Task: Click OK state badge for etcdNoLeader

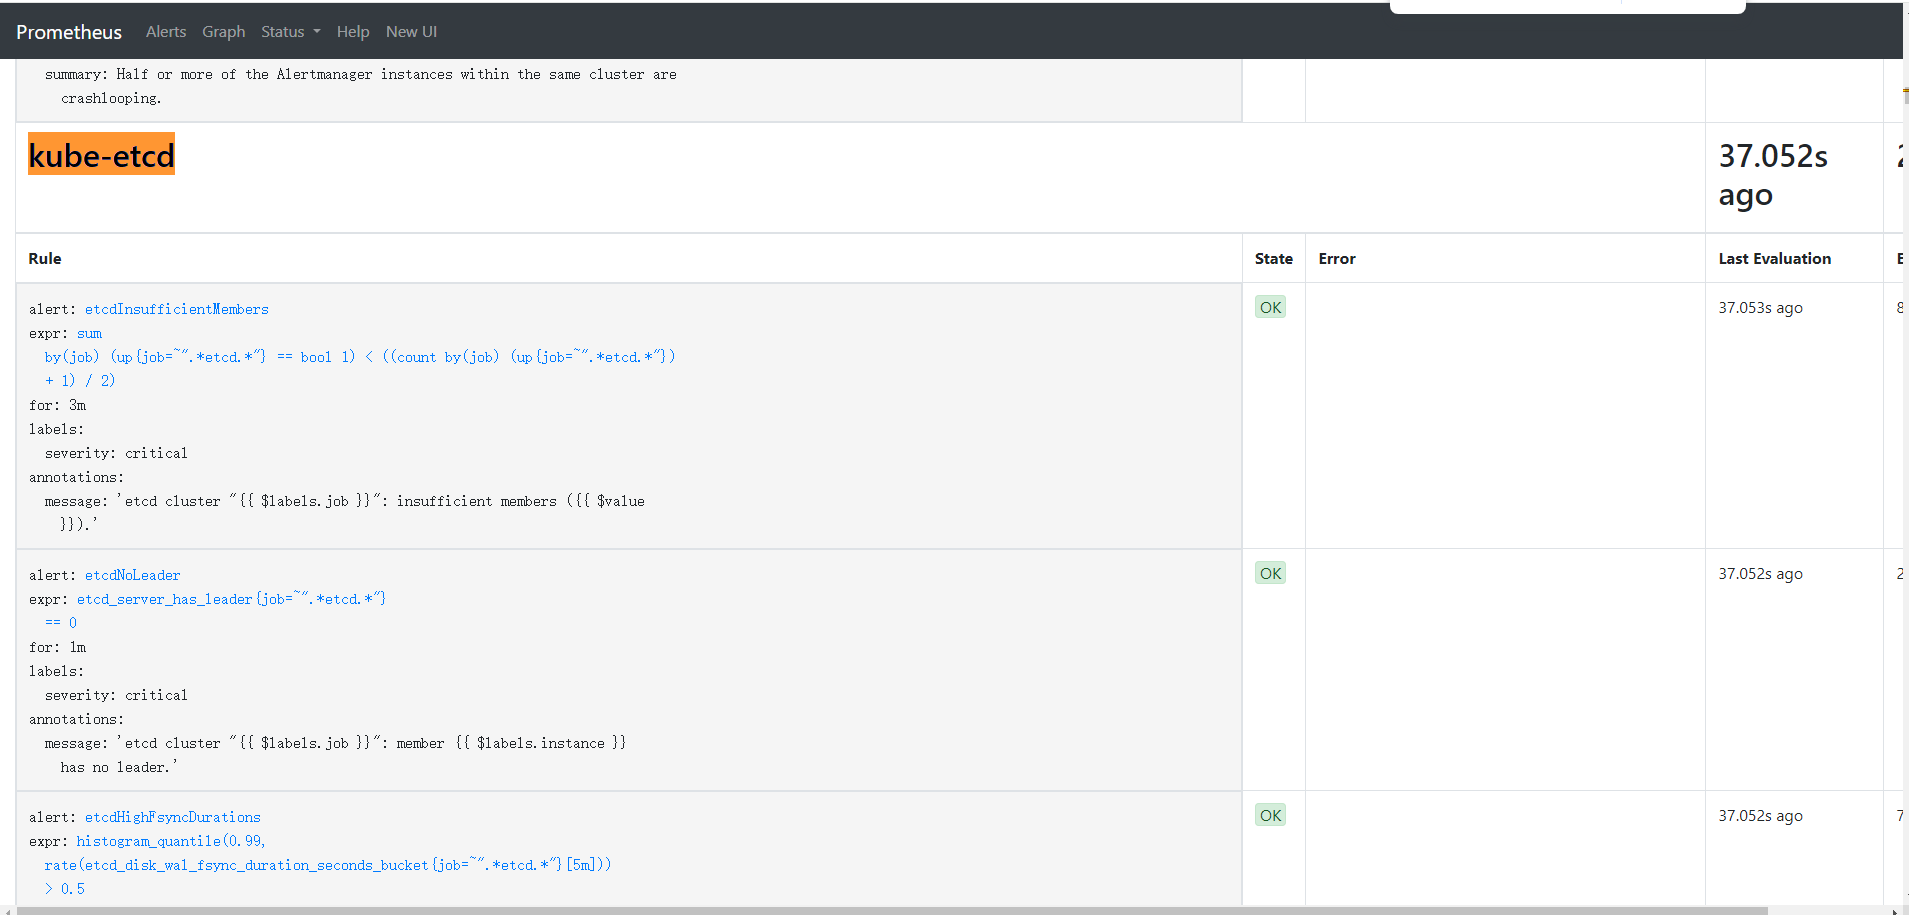Action: [x=1270, y=573]
